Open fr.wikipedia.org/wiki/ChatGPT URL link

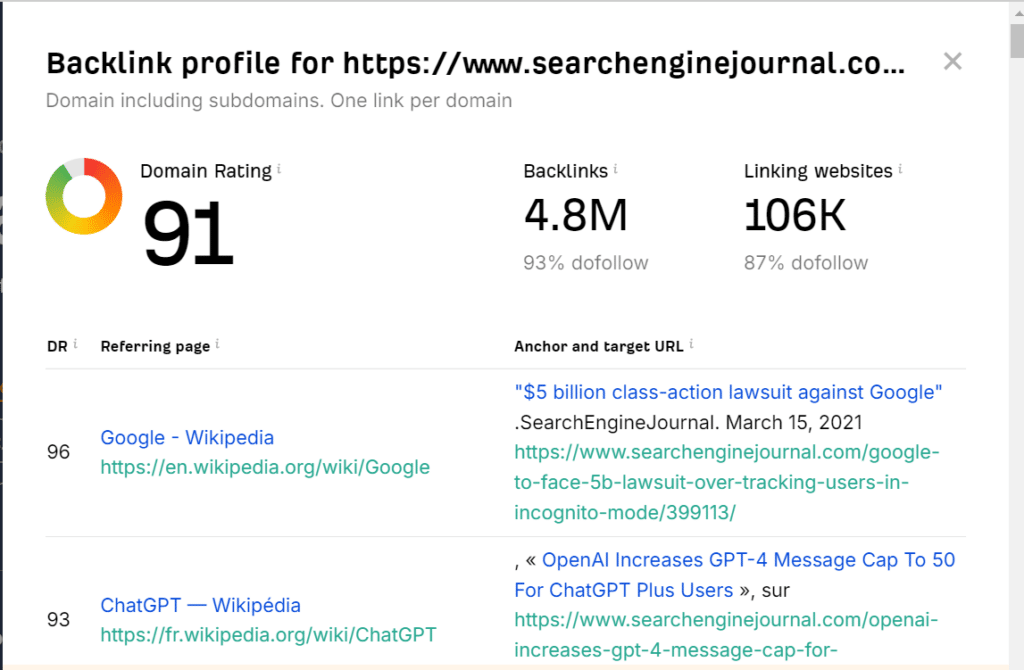[x=268, y=635]
